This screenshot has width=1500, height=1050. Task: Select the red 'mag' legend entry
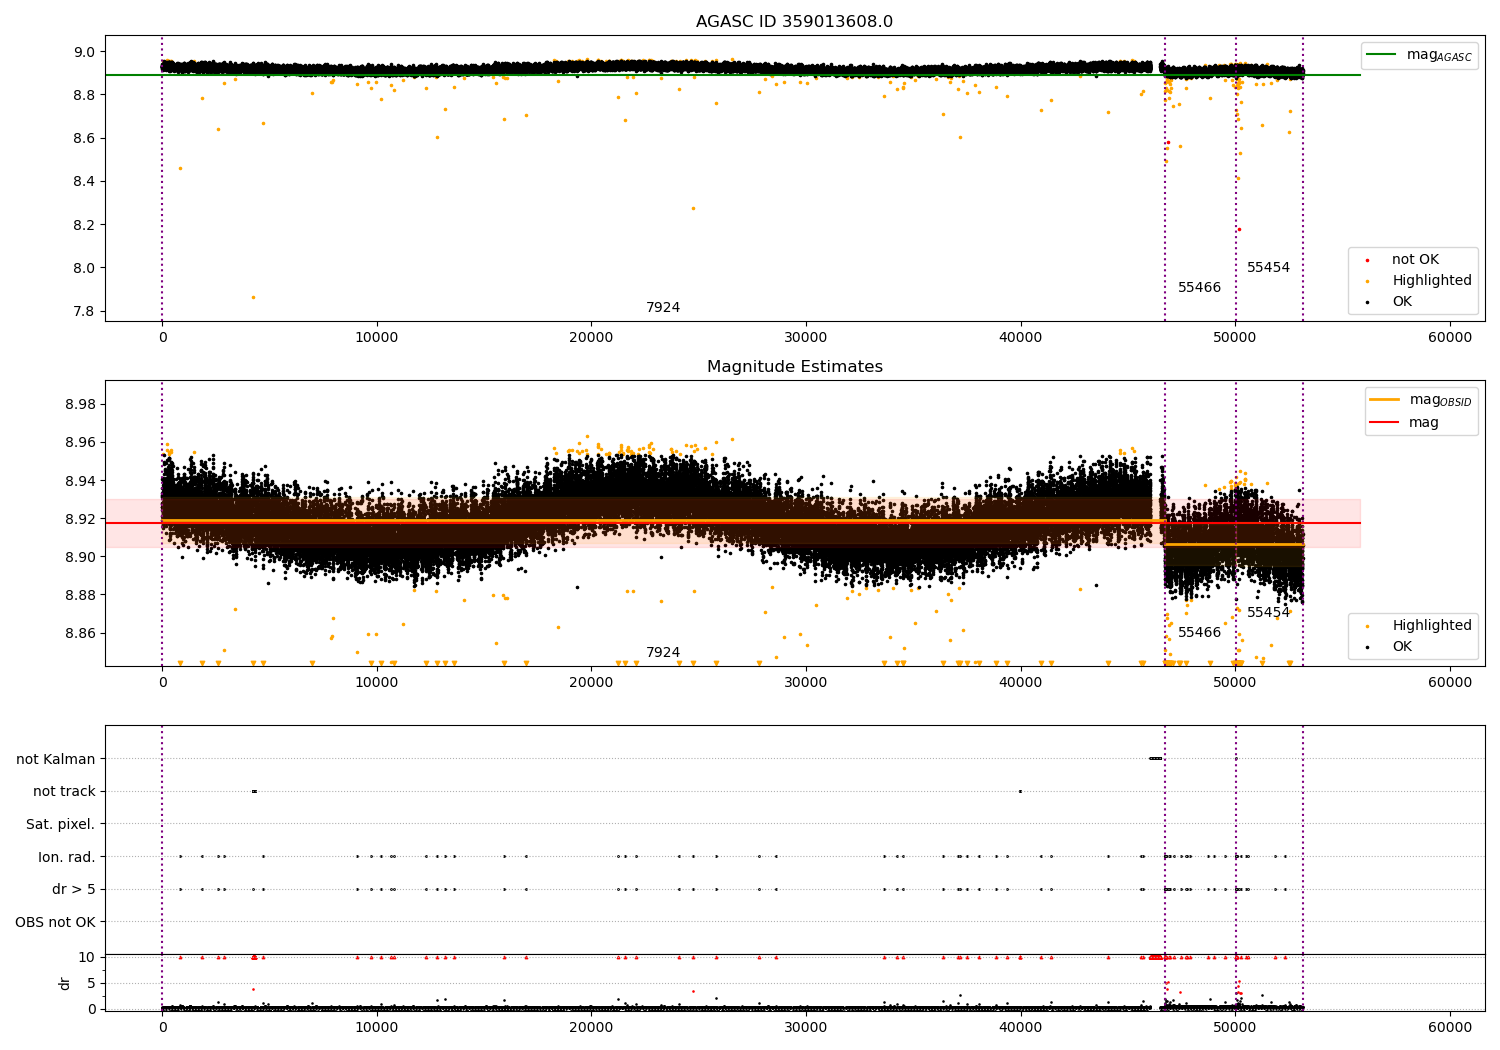(1404, 423)
